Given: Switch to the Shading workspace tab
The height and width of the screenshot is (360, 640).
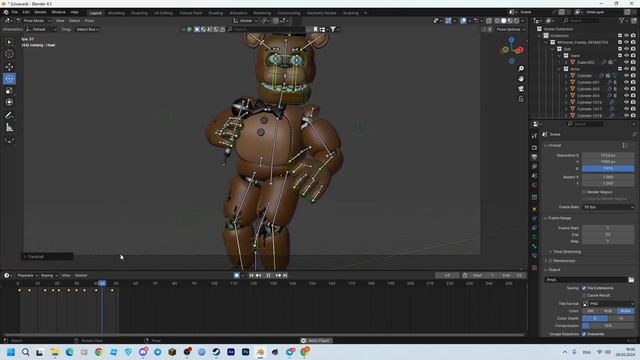Looking at the screenshot, I should pos(216,13).
